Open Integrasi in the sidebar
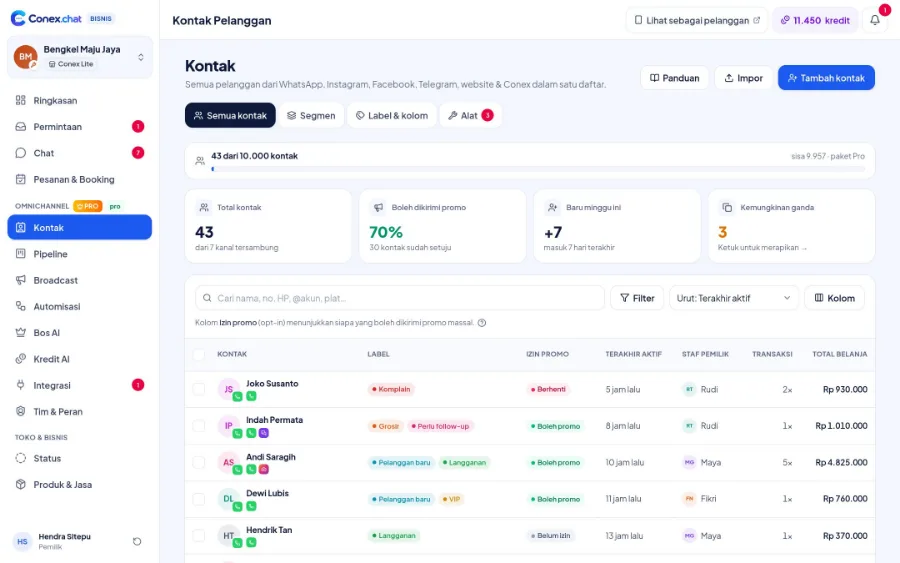This screenshot has width=900, height=563. pos(80,385)
